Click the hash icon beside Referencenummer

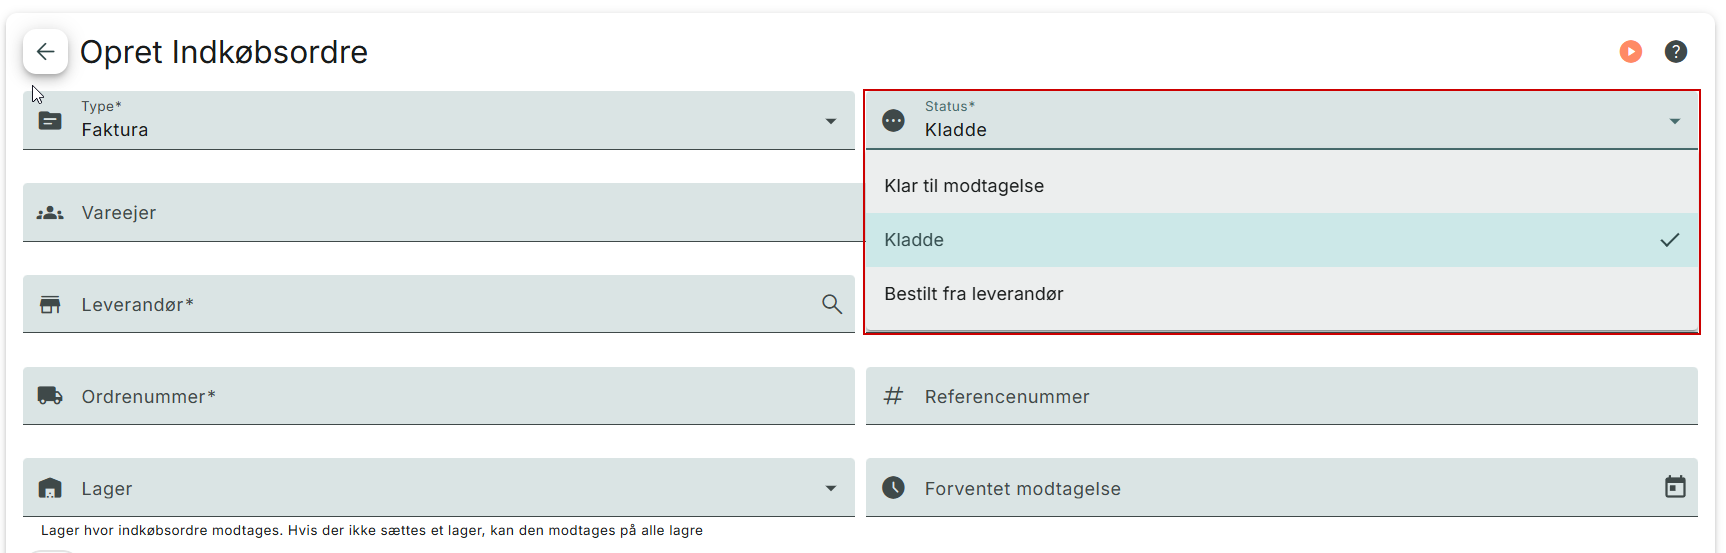pos(893,396)
